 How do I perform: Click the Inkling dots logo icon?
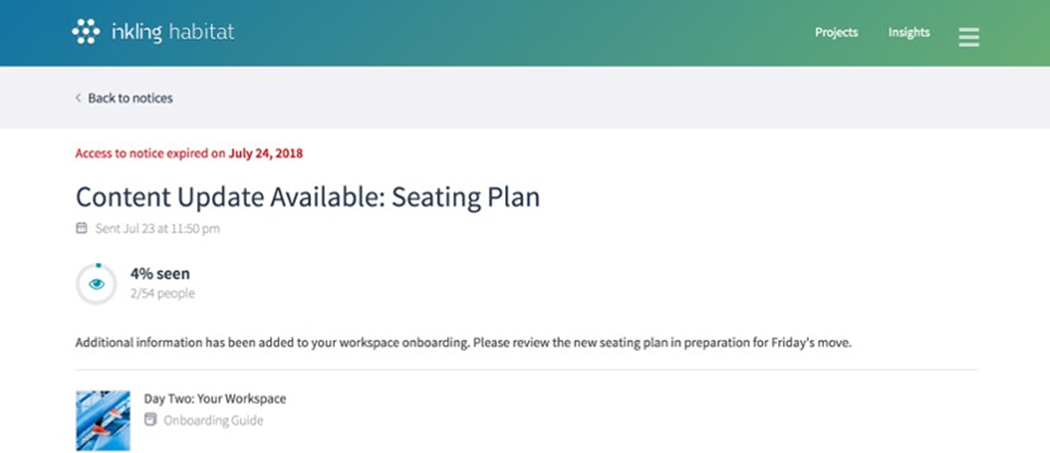86,32
